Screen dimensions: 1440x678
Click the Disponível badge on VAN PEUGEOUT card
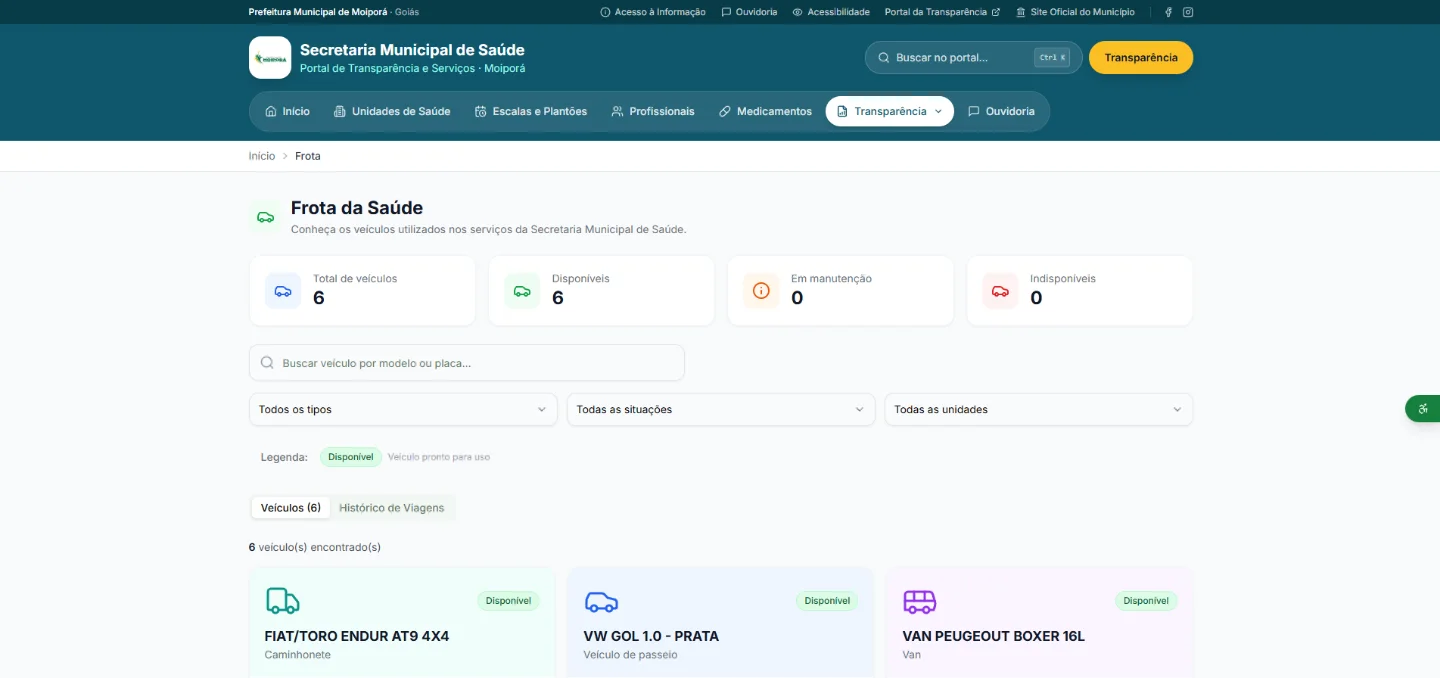1146,601
